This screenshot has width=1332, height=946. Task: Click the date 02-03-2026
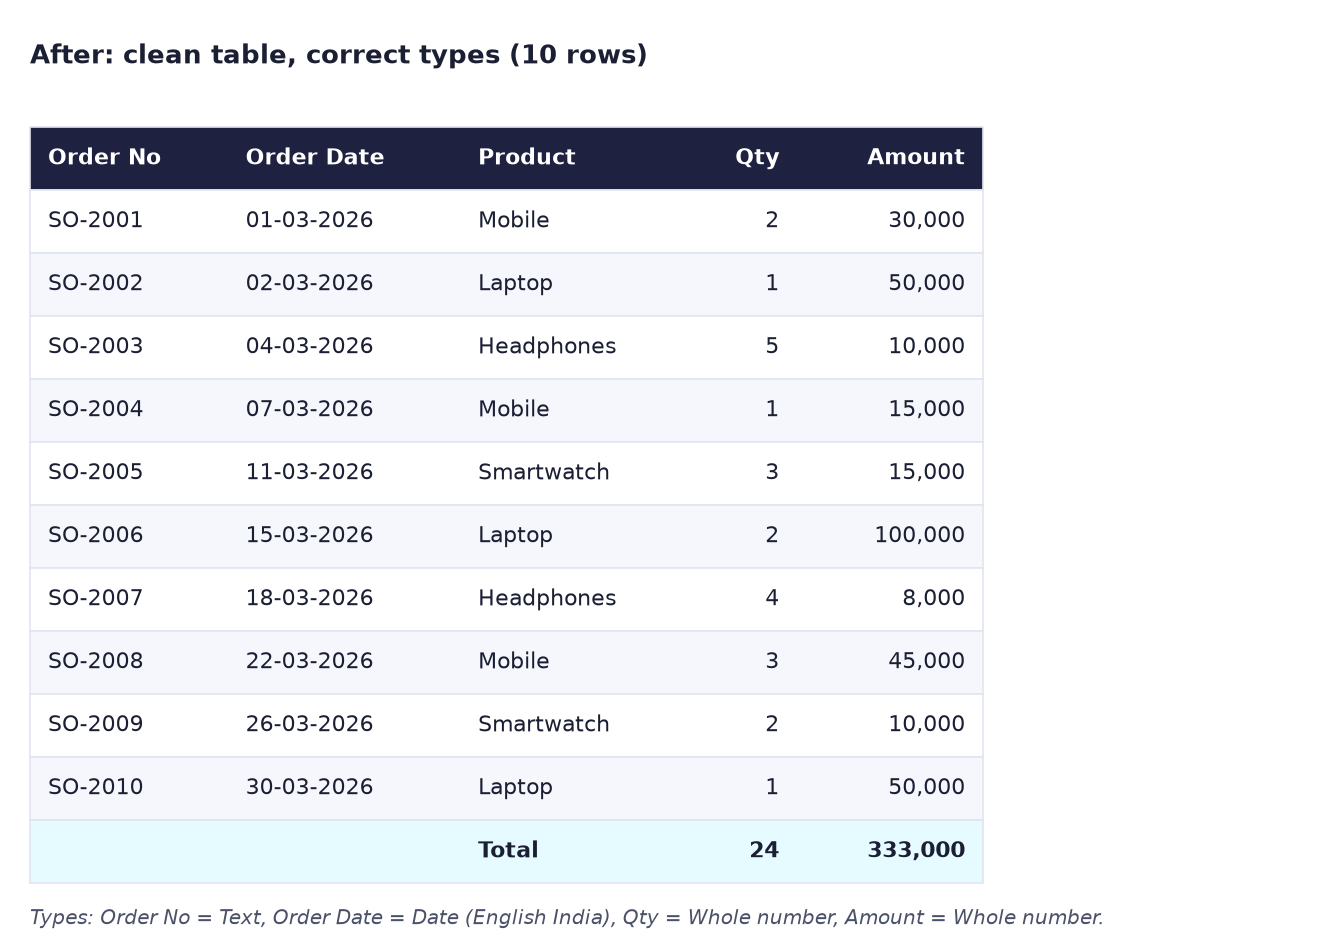(309, 284)
